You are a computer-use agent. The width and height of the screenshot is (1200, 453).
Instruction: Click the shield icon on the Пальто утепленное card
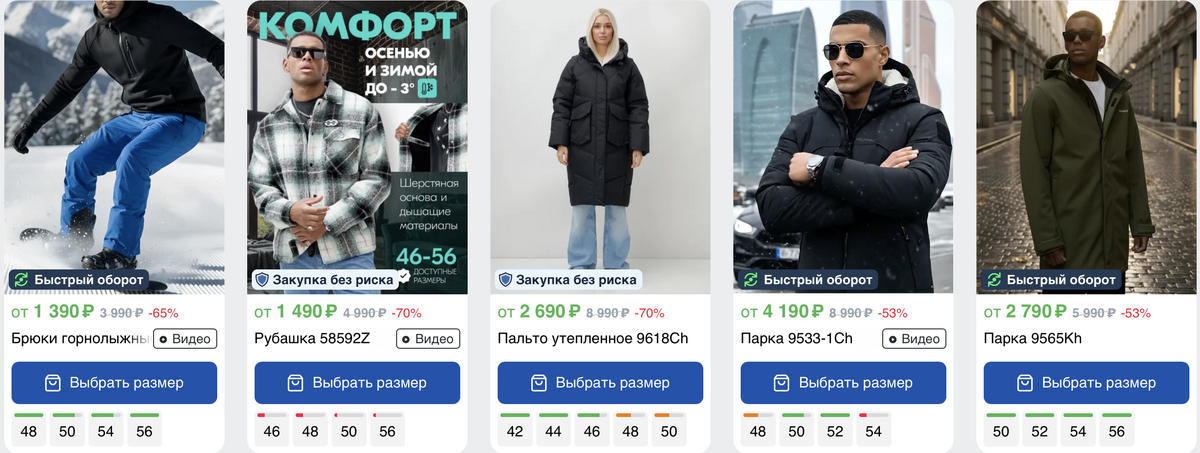click(x=506, y=280)
